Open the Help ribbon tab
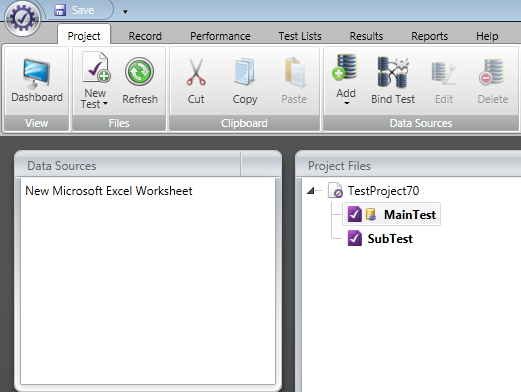The height and width of the screenshot is (392, 521). tap(487, 36)
